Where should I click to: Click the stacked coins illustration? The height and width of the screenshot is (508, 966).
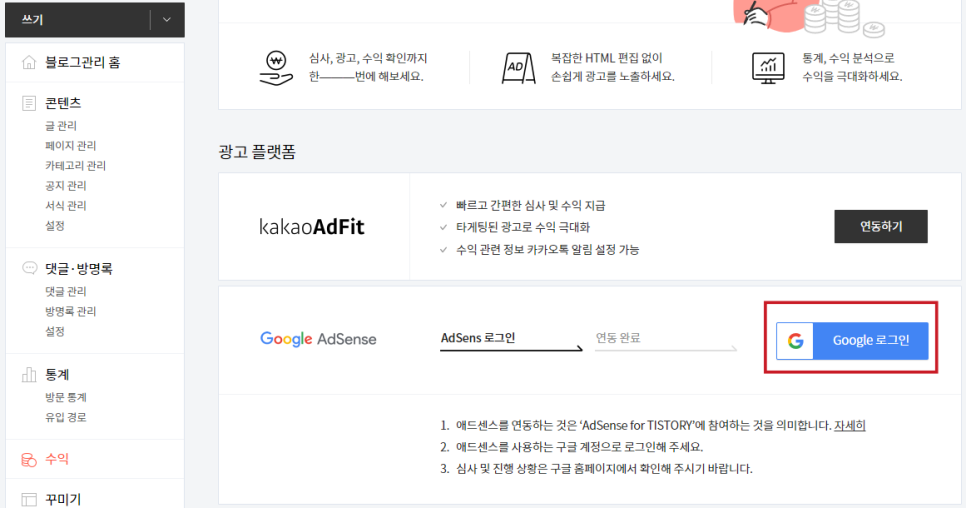[x=843, y=18]
